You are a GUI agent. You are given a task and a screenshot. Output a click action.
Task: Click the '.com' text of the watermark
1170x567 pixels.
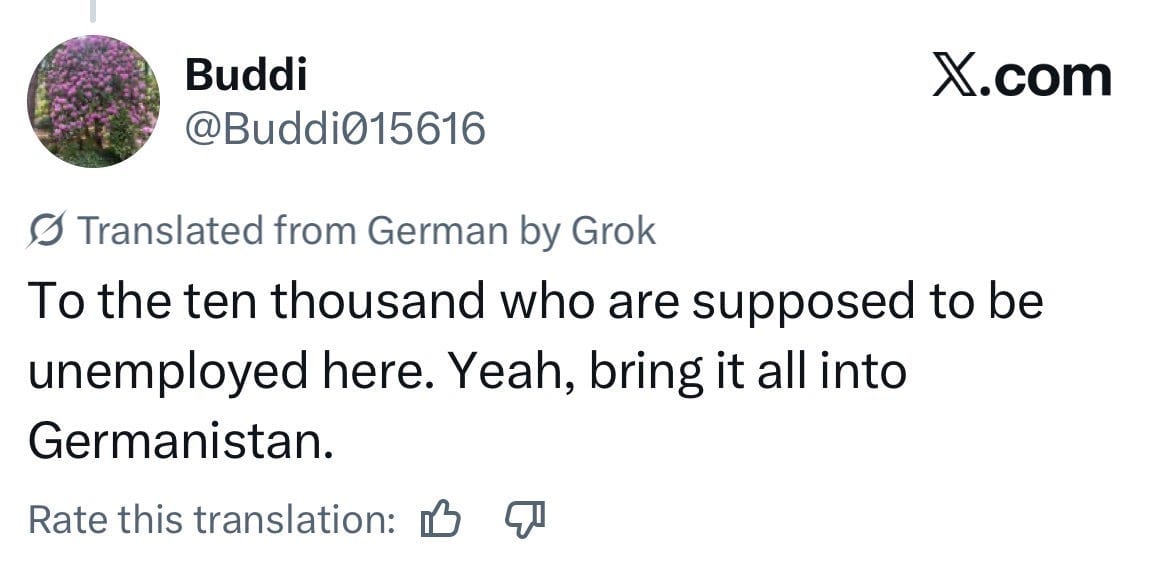click(1044, 77)
